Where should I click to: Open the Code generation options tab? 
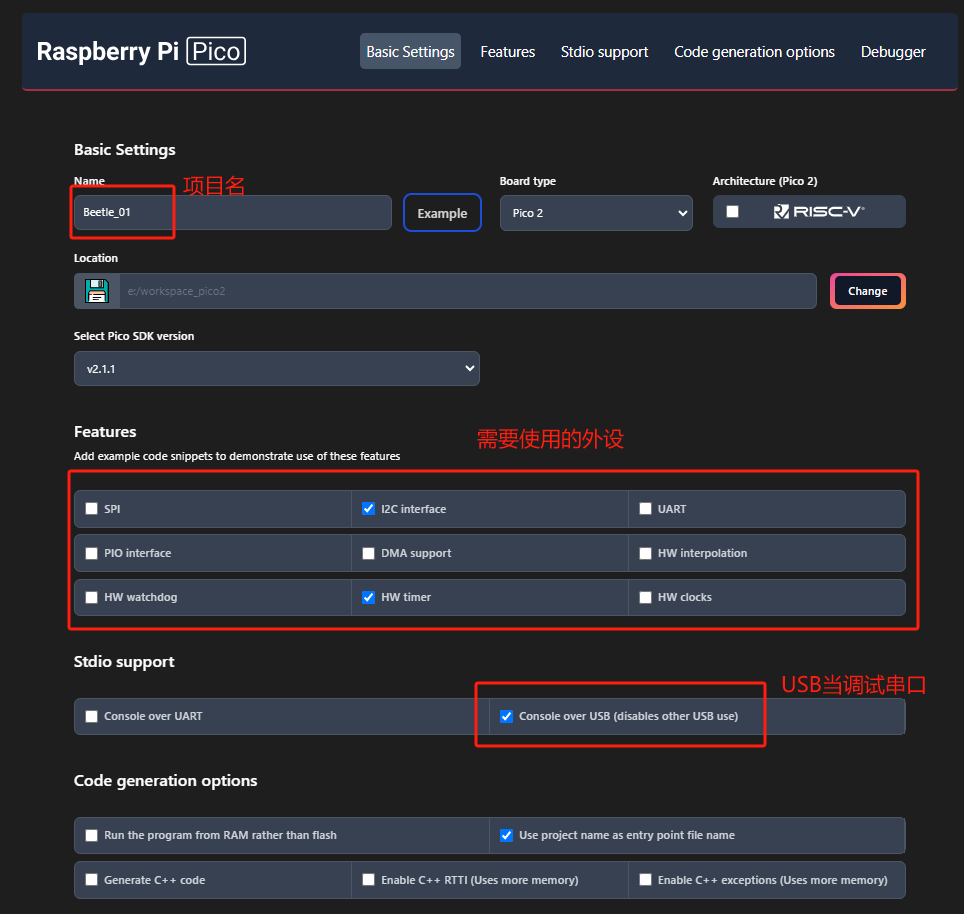tap(754, 52)
